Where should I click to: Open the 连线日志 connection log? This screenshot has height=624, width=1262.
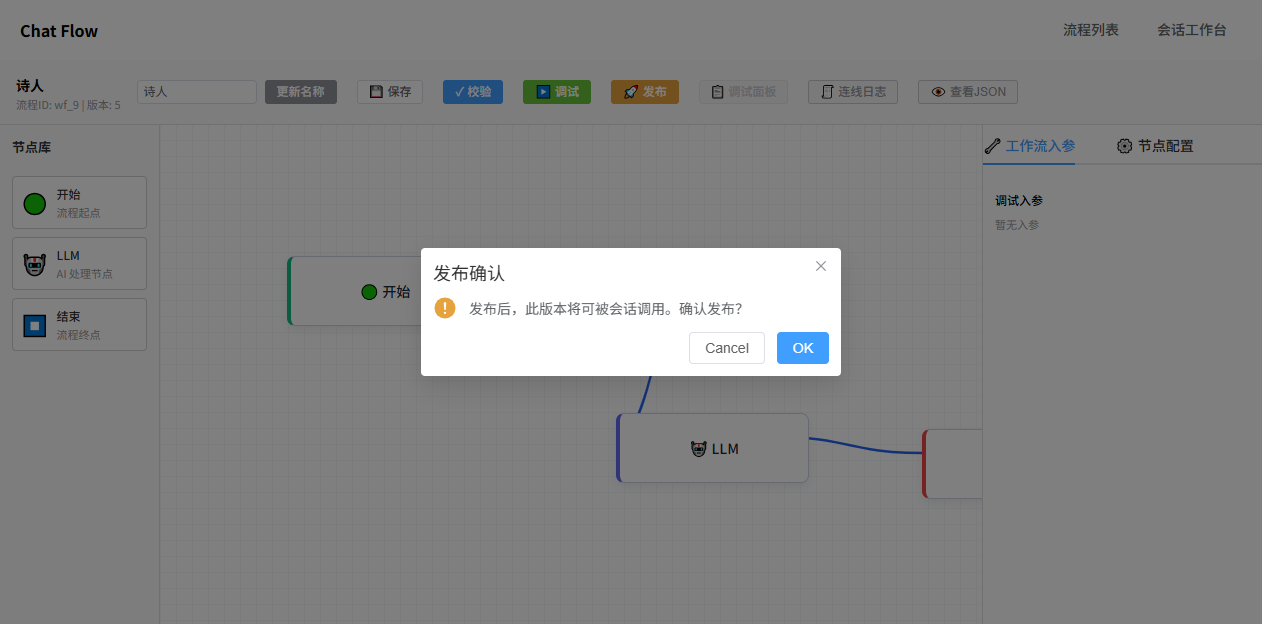[853, 92]
